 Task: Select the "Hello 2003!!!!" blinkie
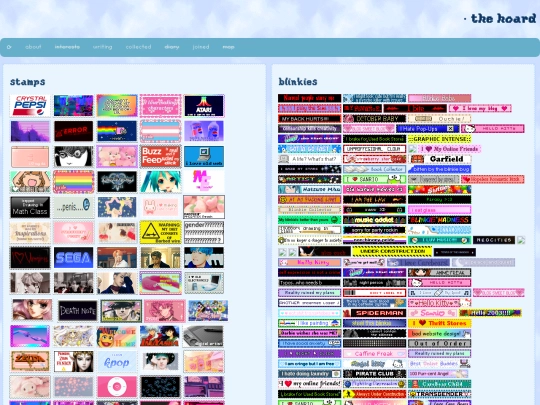(490, 313)
